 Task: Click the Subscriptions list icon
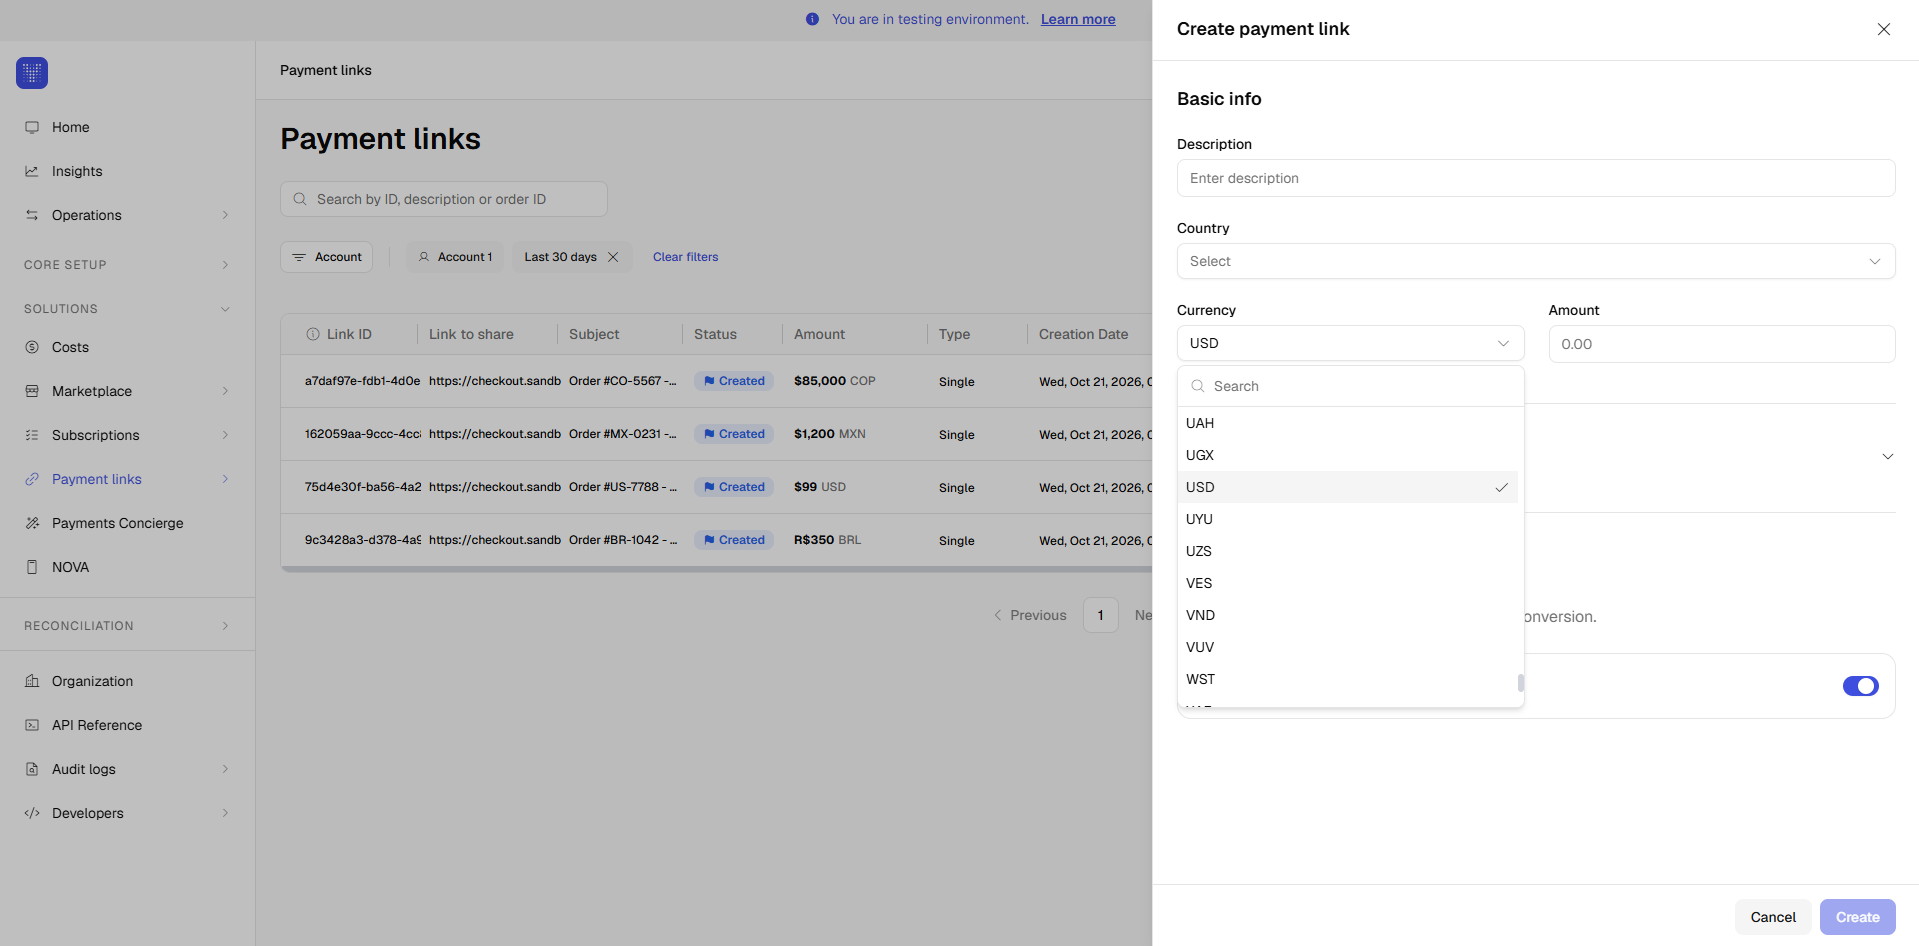point(32,435)
